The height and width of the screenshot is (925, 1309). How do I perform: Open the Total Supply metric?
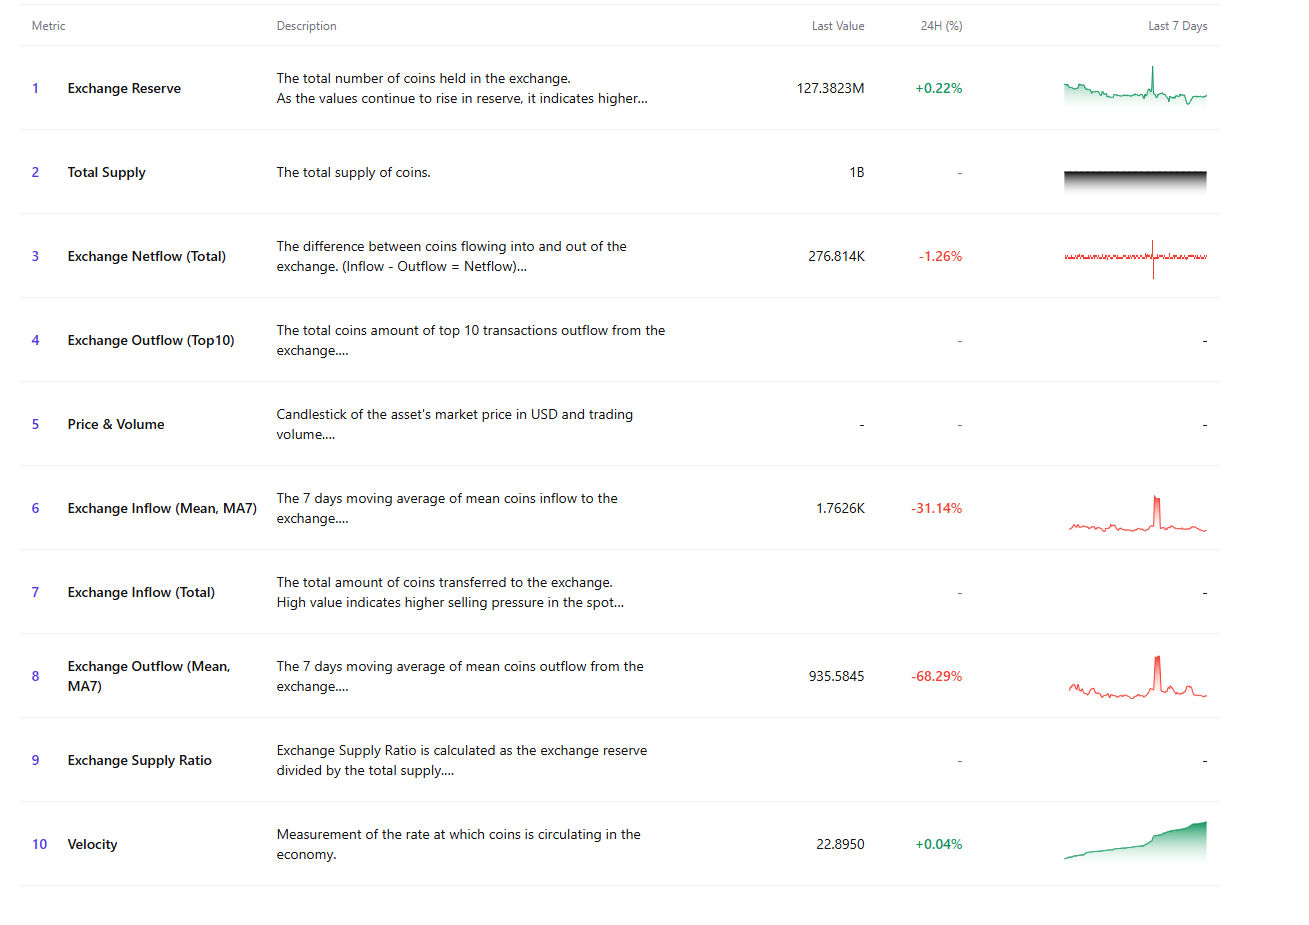pos(106,172)
